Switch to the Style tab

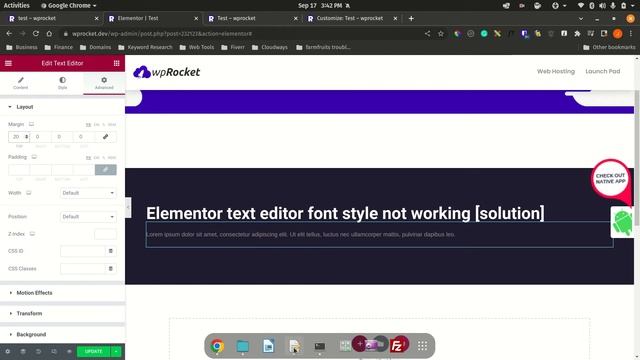click(62, 83)
